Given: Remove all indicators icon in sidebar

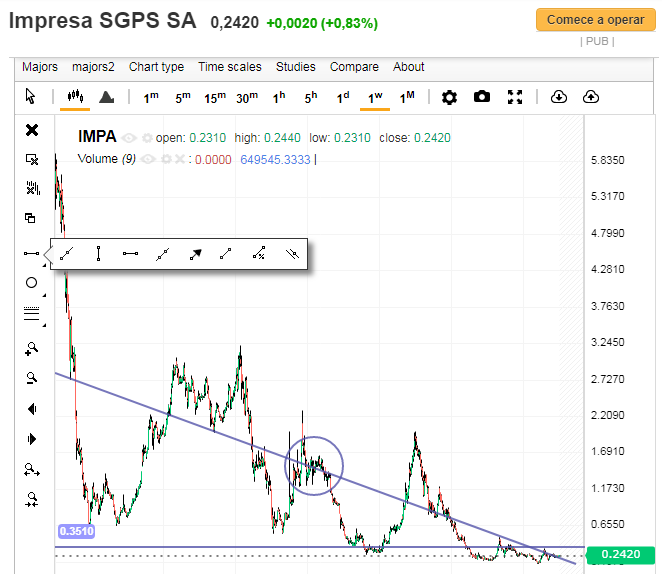Looking at the screenshot, I should pos(33,188).
